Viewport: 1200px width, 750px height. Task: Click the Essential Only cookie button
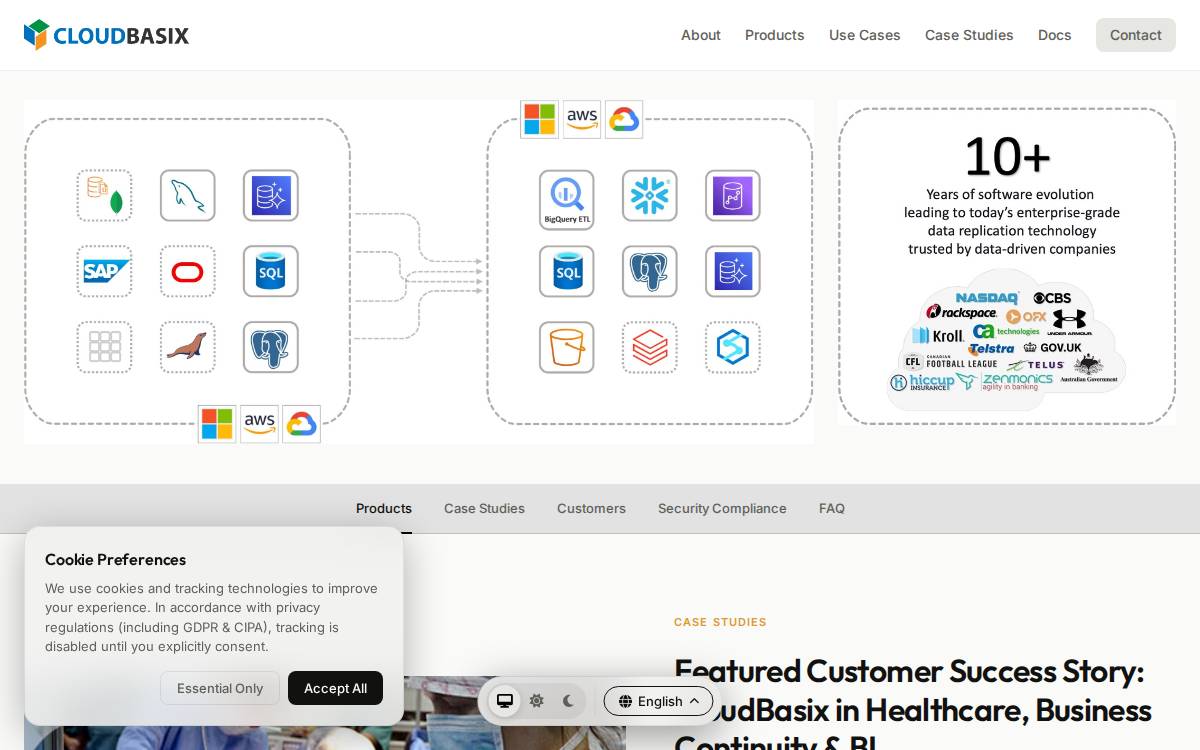click(x=220, y=688)
